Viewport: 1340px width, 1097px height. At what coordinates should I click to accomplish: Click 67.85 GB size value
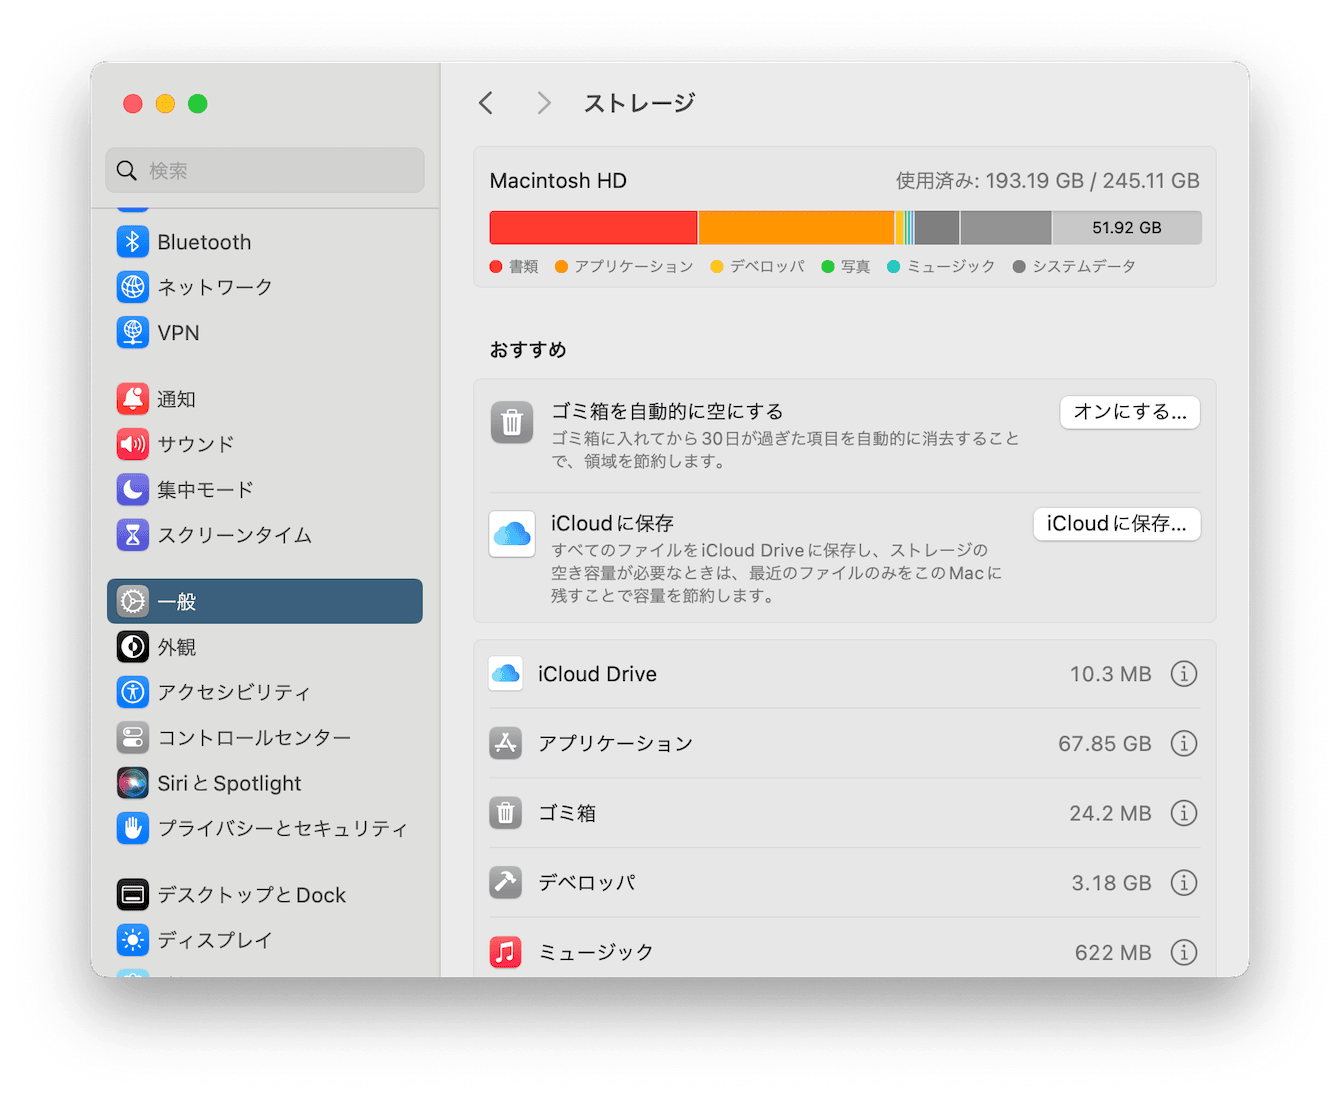tap(1105, 744)
